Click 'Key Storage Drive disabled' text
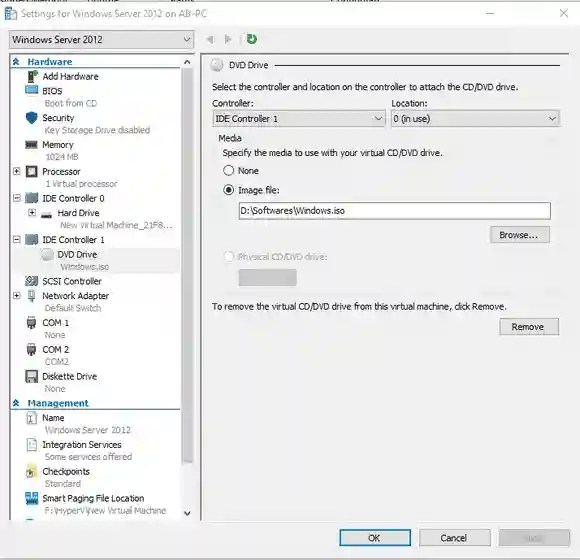This screenshot has width=580, height=560. click(97, 130)
